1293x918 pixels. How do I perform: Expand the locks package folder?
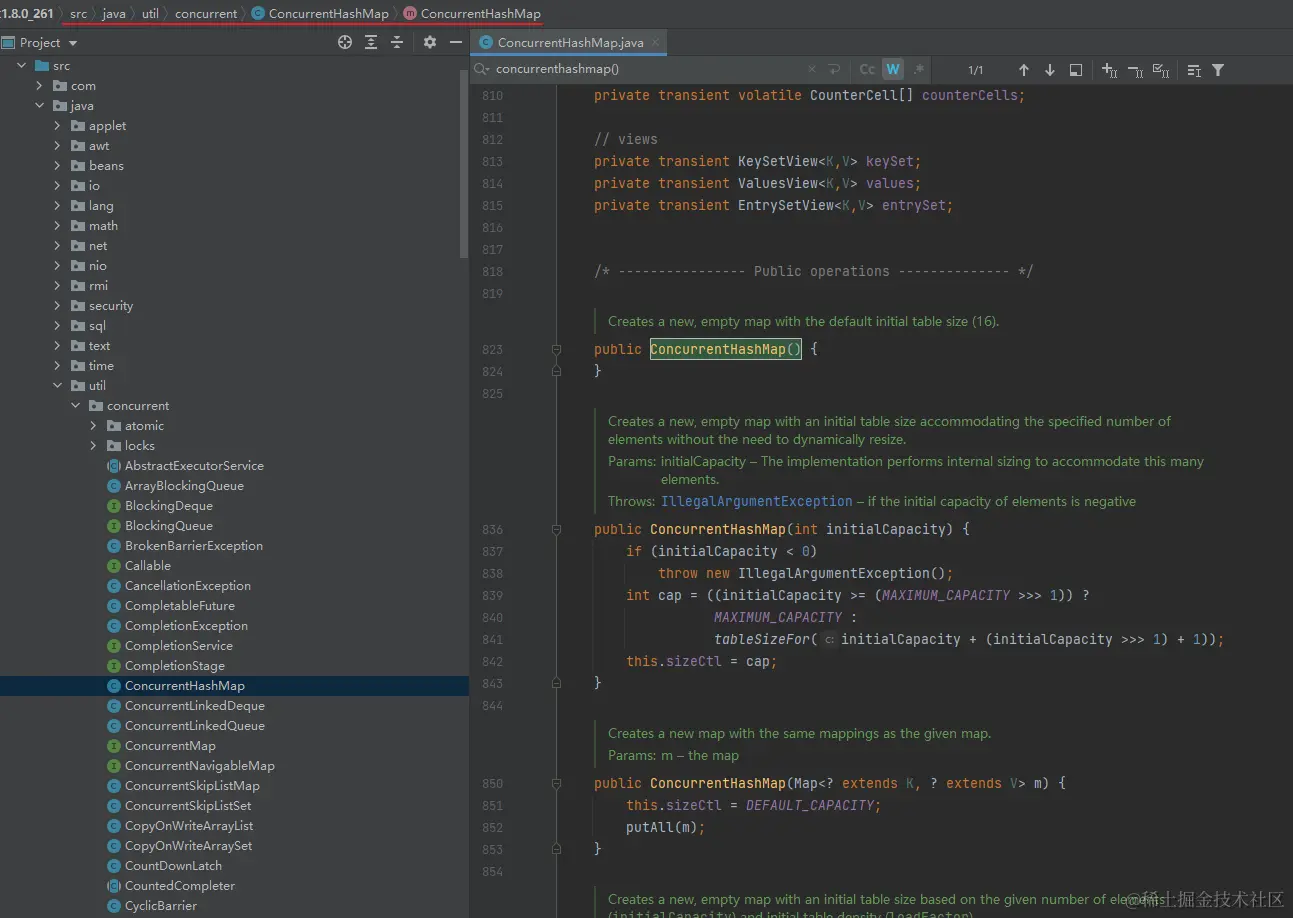click(94, 446)
